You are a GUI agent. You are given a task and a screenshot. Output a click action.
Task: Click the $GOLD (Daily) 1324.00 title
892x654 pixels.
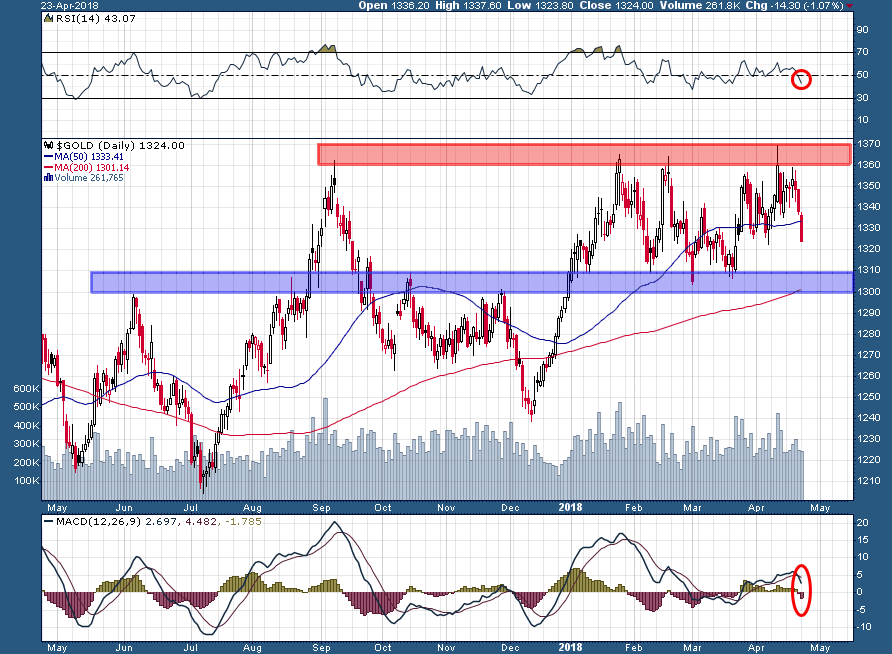[x=120, y=146]
